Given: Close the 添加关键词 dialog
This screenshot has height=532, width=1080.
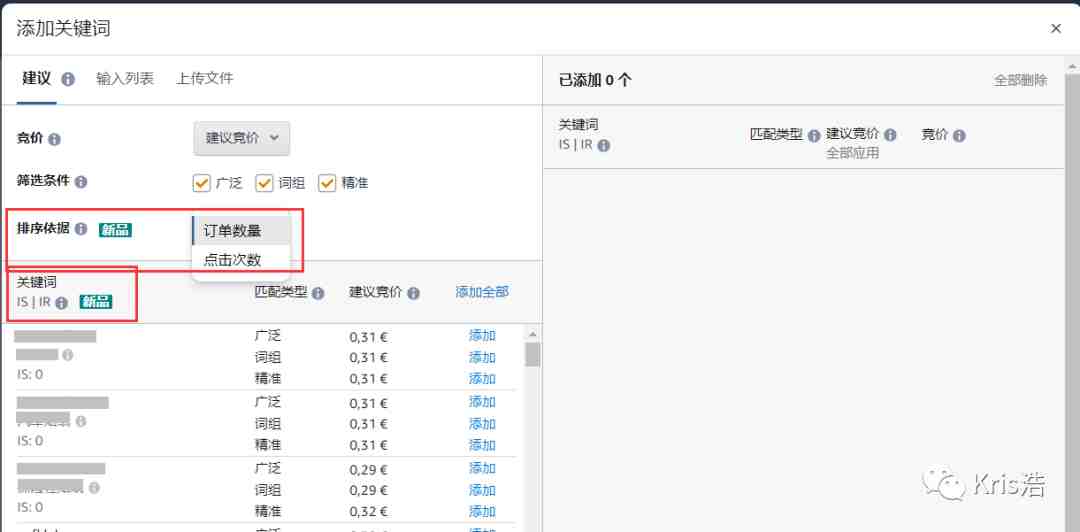Looking at the screenshot, I should (x=1055, y=28).
